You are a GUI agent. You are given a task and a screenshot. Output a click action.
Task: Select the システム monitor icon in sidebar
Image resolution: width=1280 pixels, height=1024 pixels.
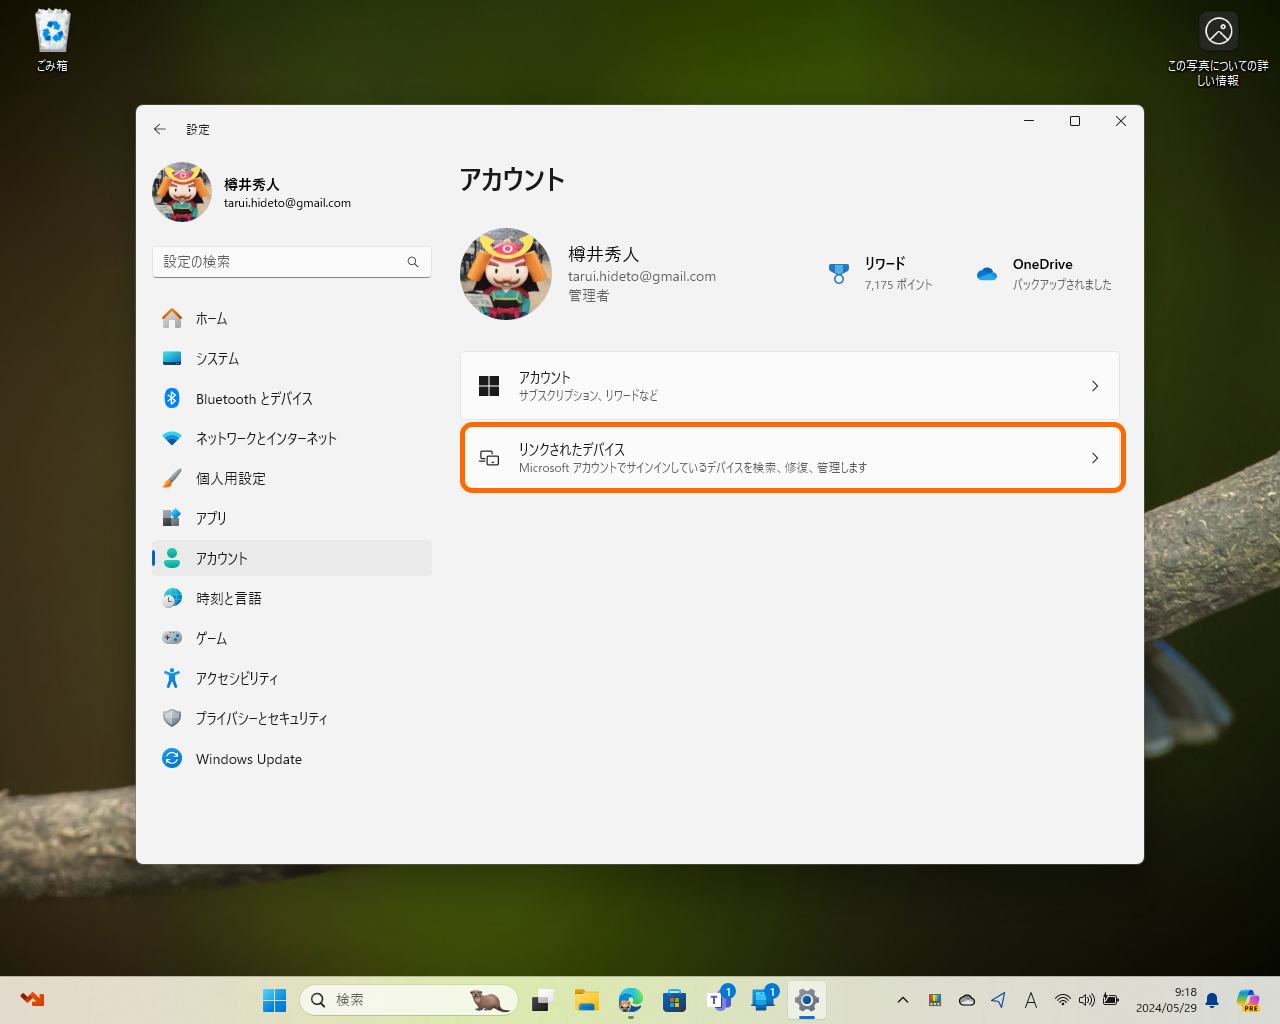point(172,358)
